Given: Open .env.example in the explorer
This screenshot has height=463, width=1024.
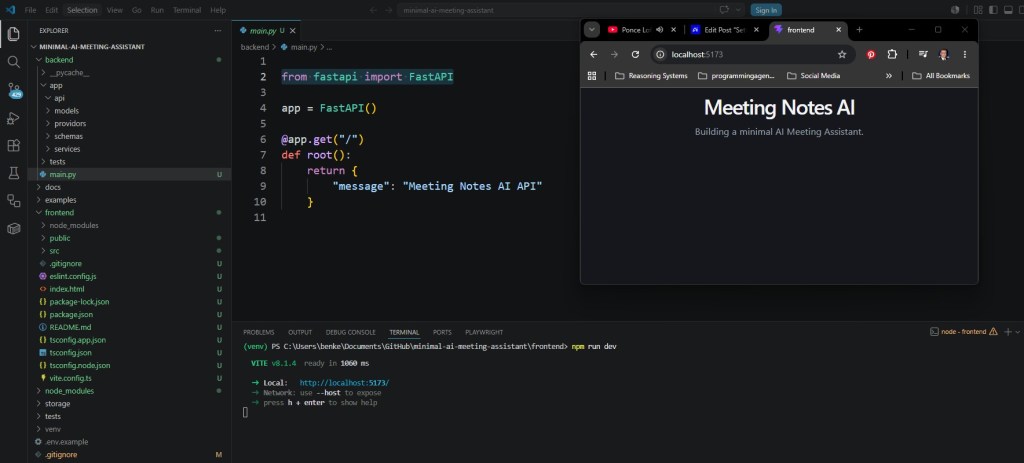Looking at the screenshot, I should tap(66, 442).
